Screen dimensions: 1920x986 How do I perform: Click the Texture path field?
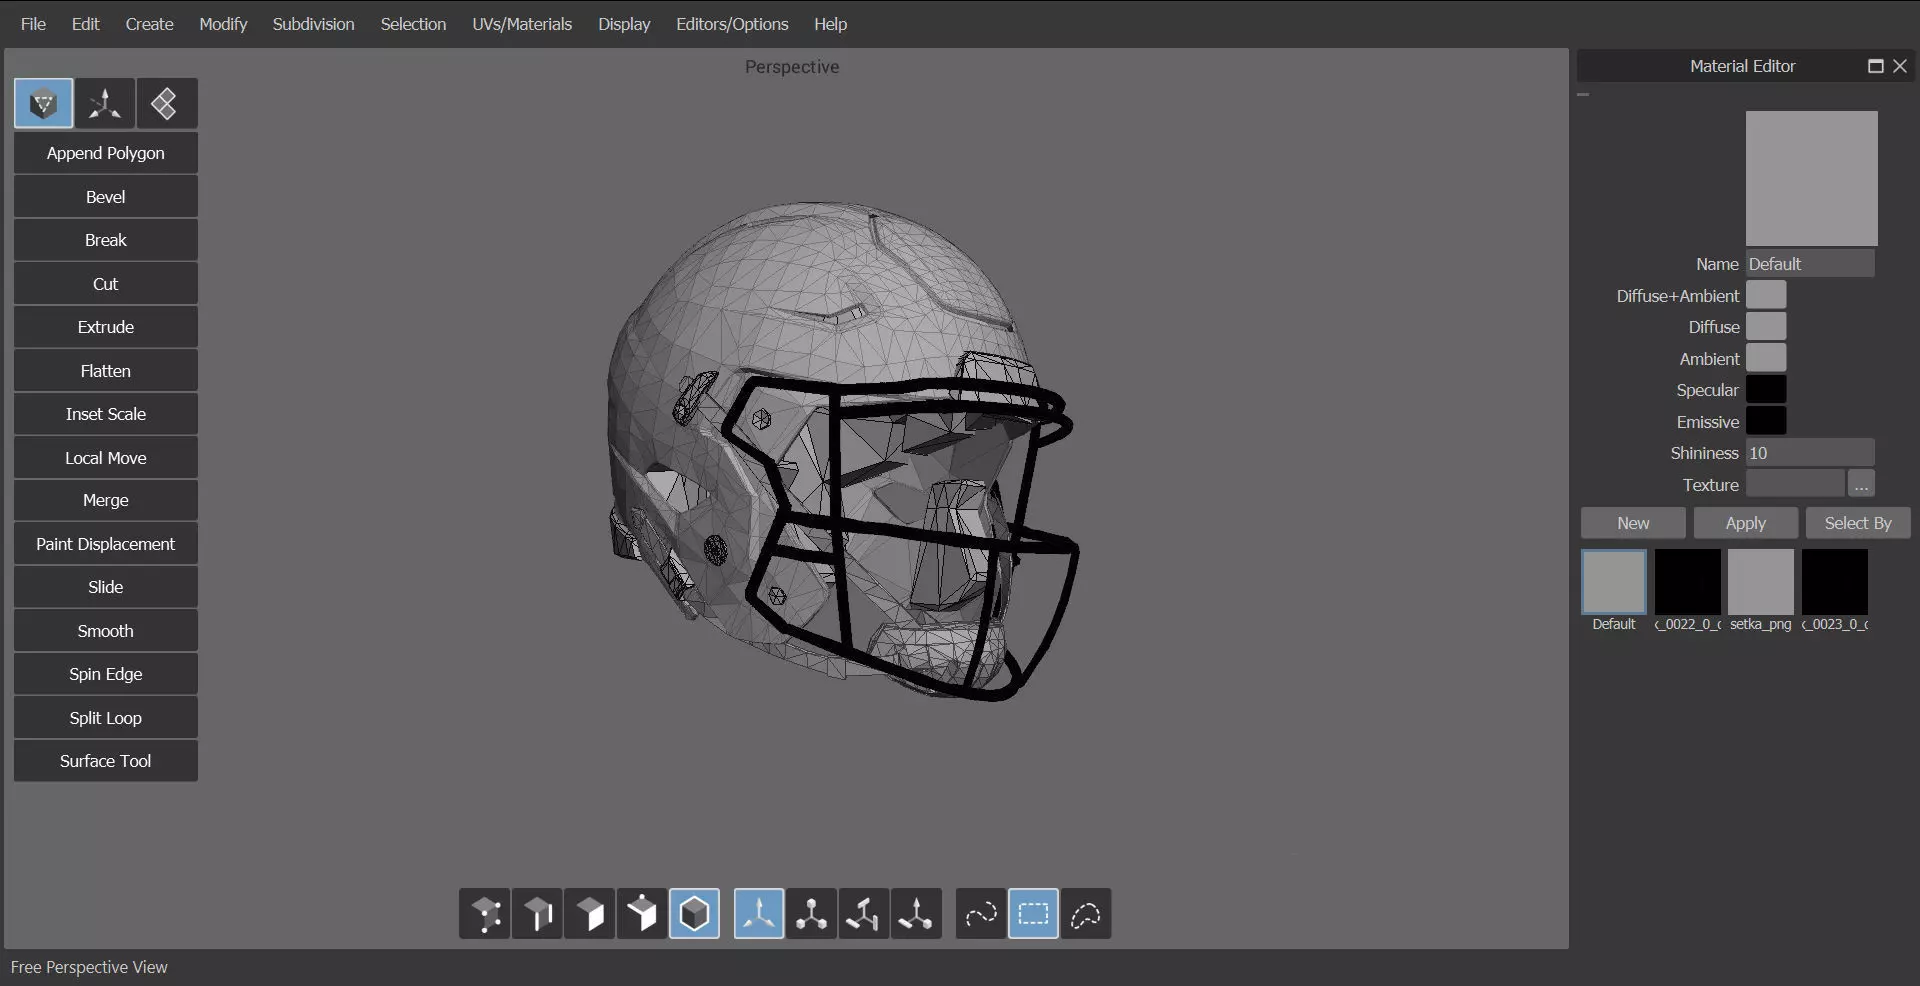click(1795, 485)
